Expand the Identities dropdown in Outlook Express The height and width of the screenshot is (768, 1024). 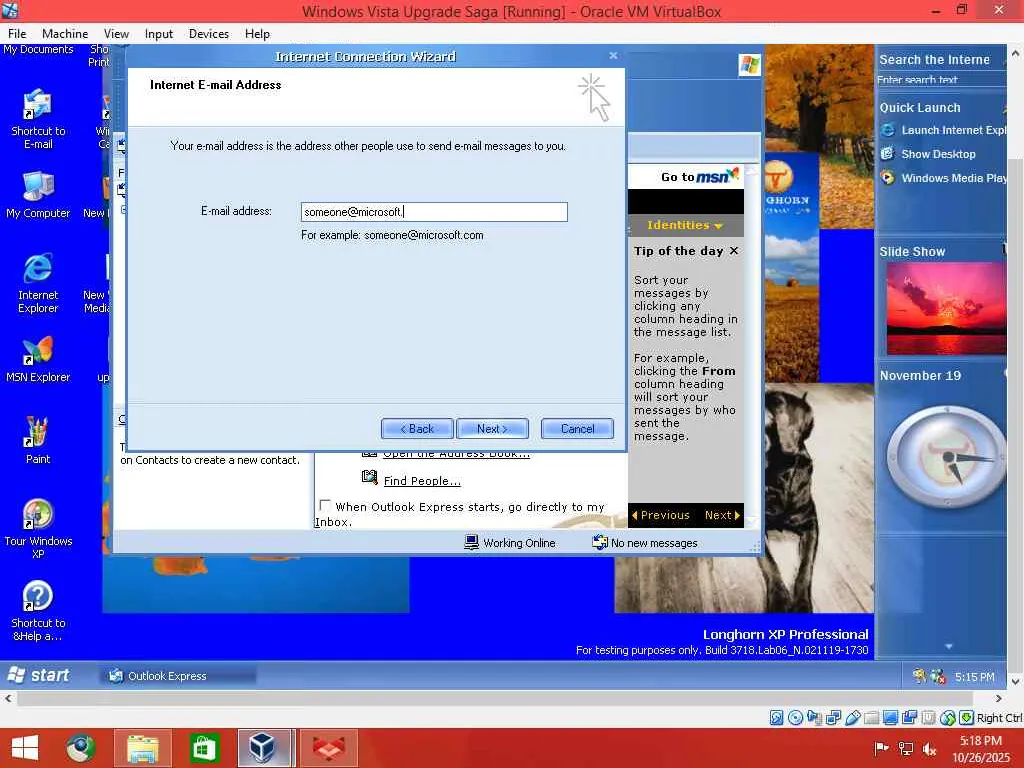[x=685, y=225]
